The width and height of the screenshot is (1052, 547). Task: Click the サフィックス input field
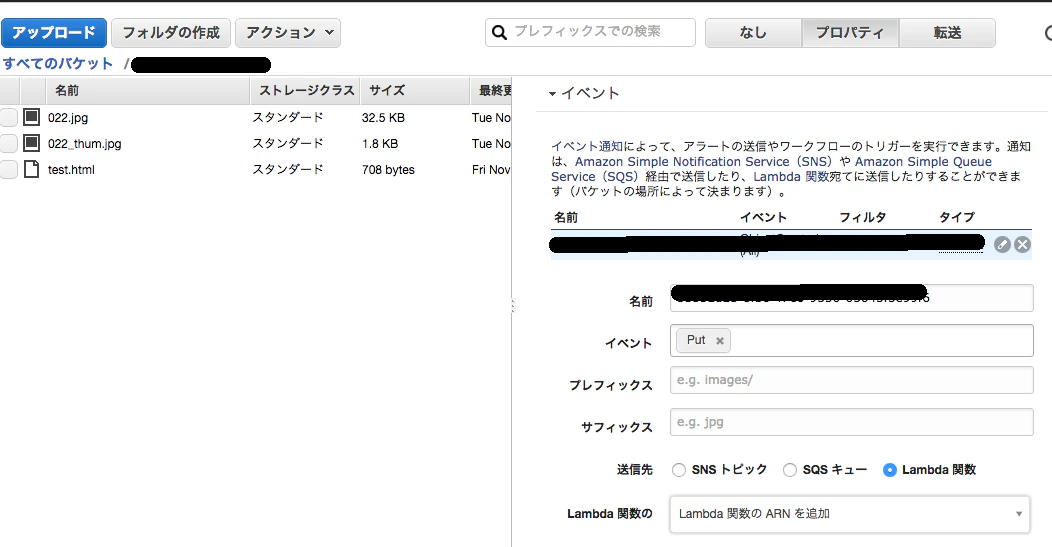[x=851, y=422]
